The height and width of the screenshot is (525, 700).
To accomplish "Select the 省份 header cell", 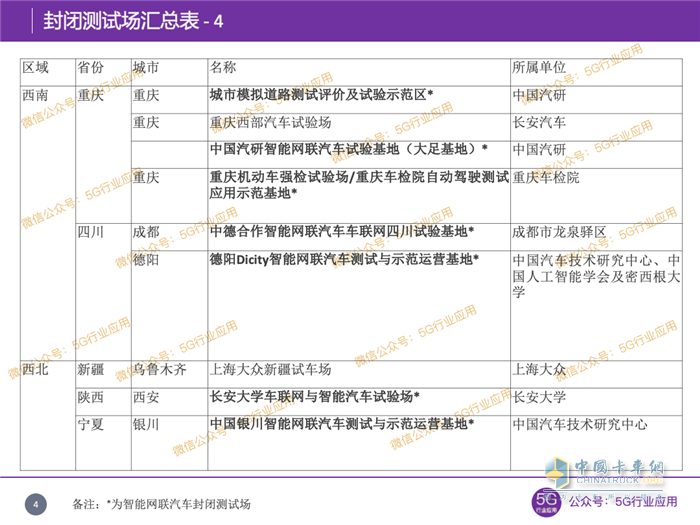I will coord(103,72).
